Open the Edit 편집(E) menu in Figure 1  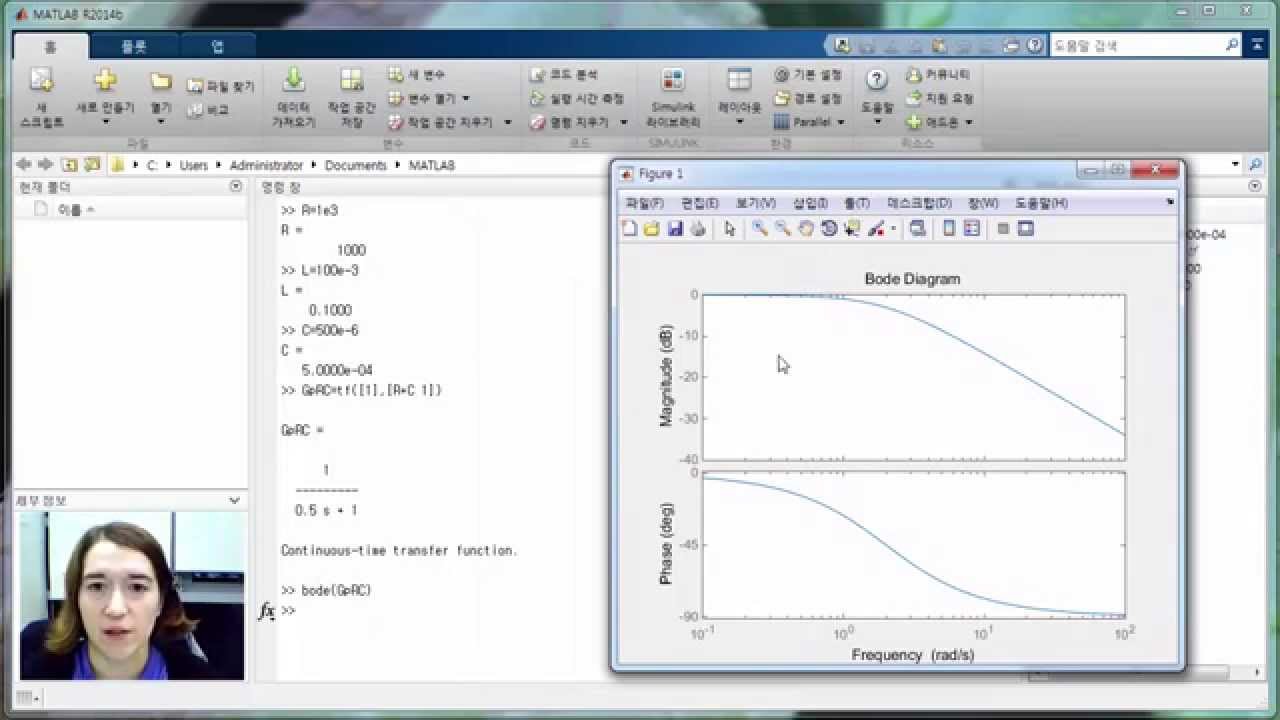point(700,203)
